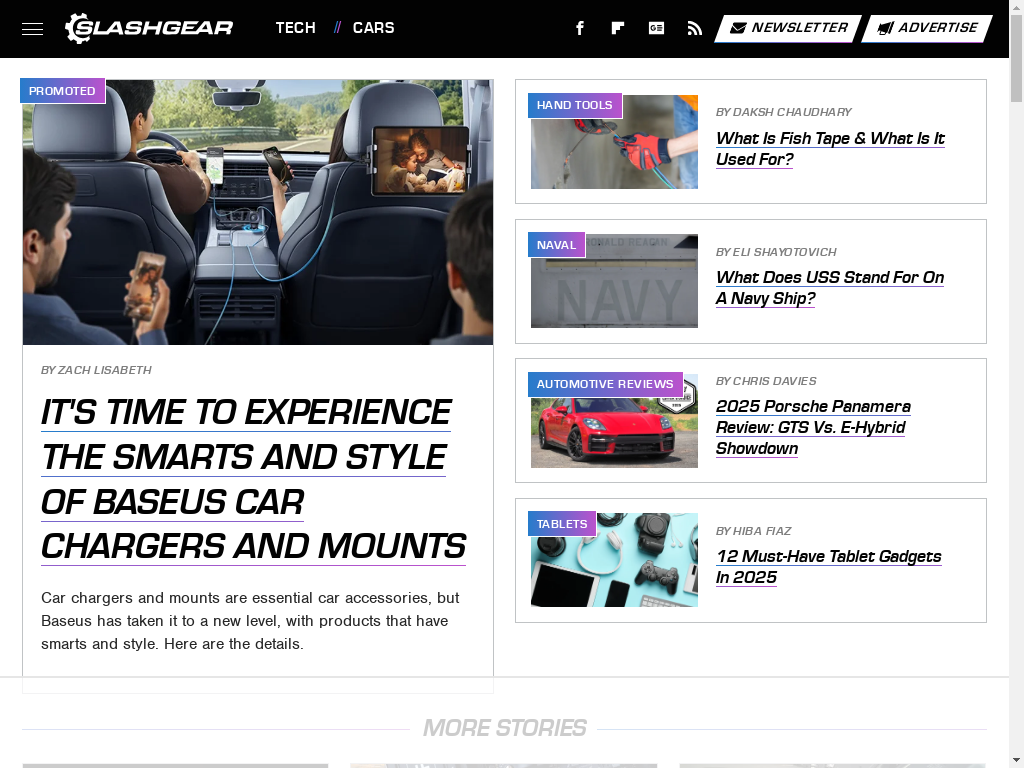
Task: Open the Promoted tag label
Action: [62, 91]
